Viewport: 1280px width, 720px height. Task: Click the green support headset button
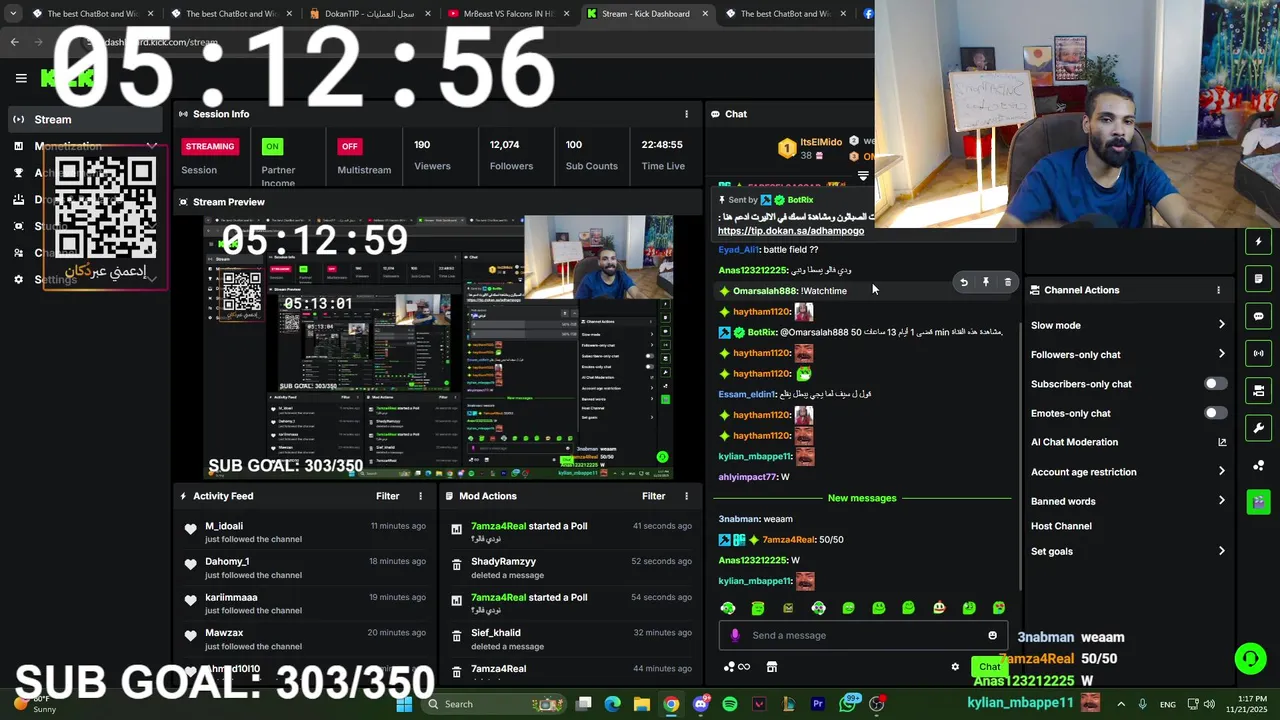(1250, 658)
